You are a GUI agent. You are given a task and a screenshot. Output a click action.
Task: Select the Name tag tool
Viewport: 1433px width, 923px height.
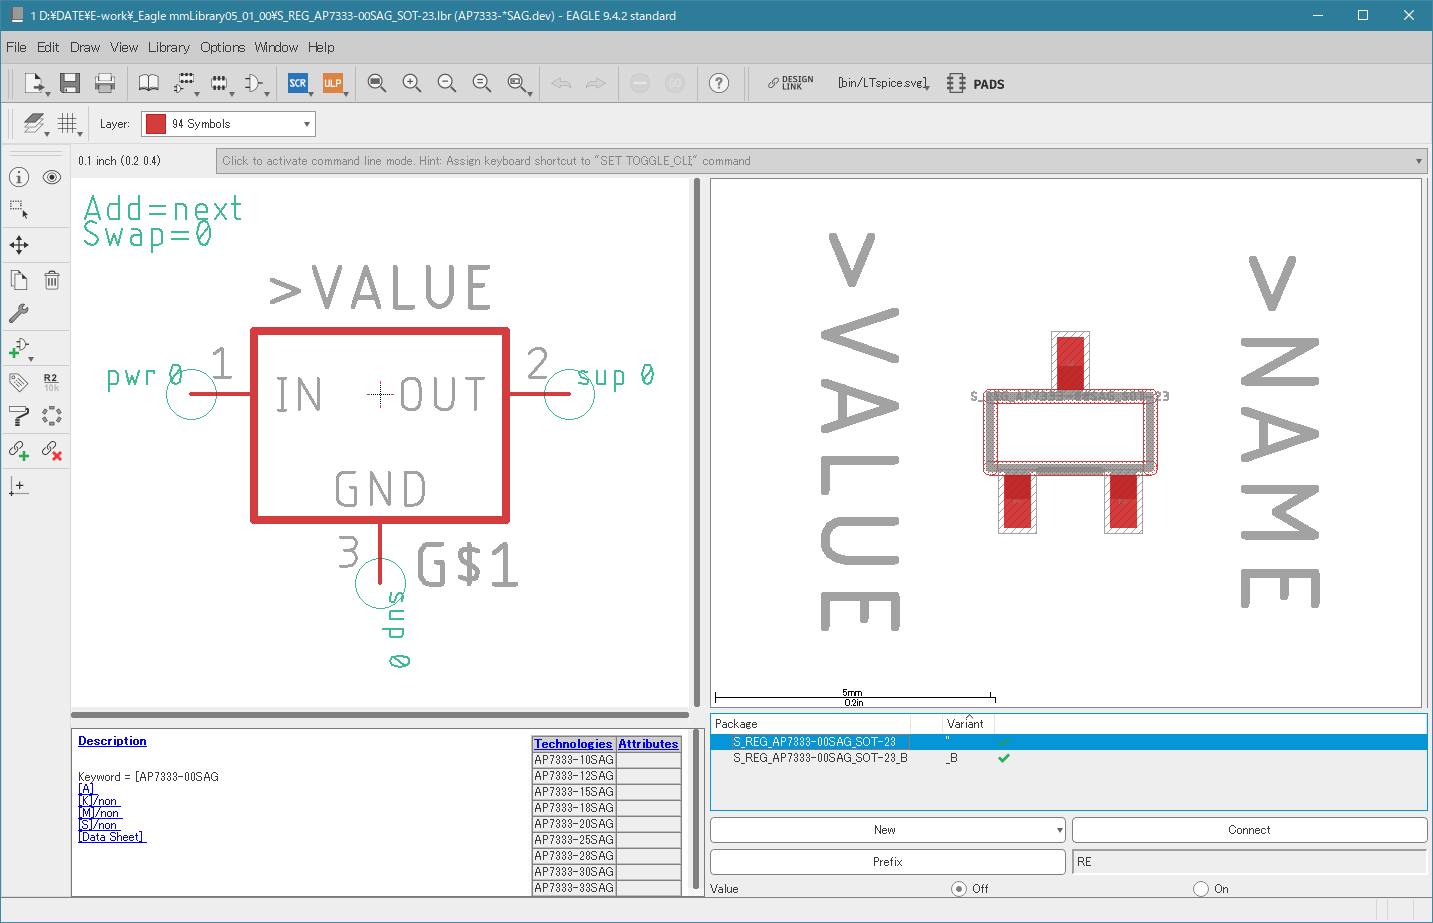19,382
